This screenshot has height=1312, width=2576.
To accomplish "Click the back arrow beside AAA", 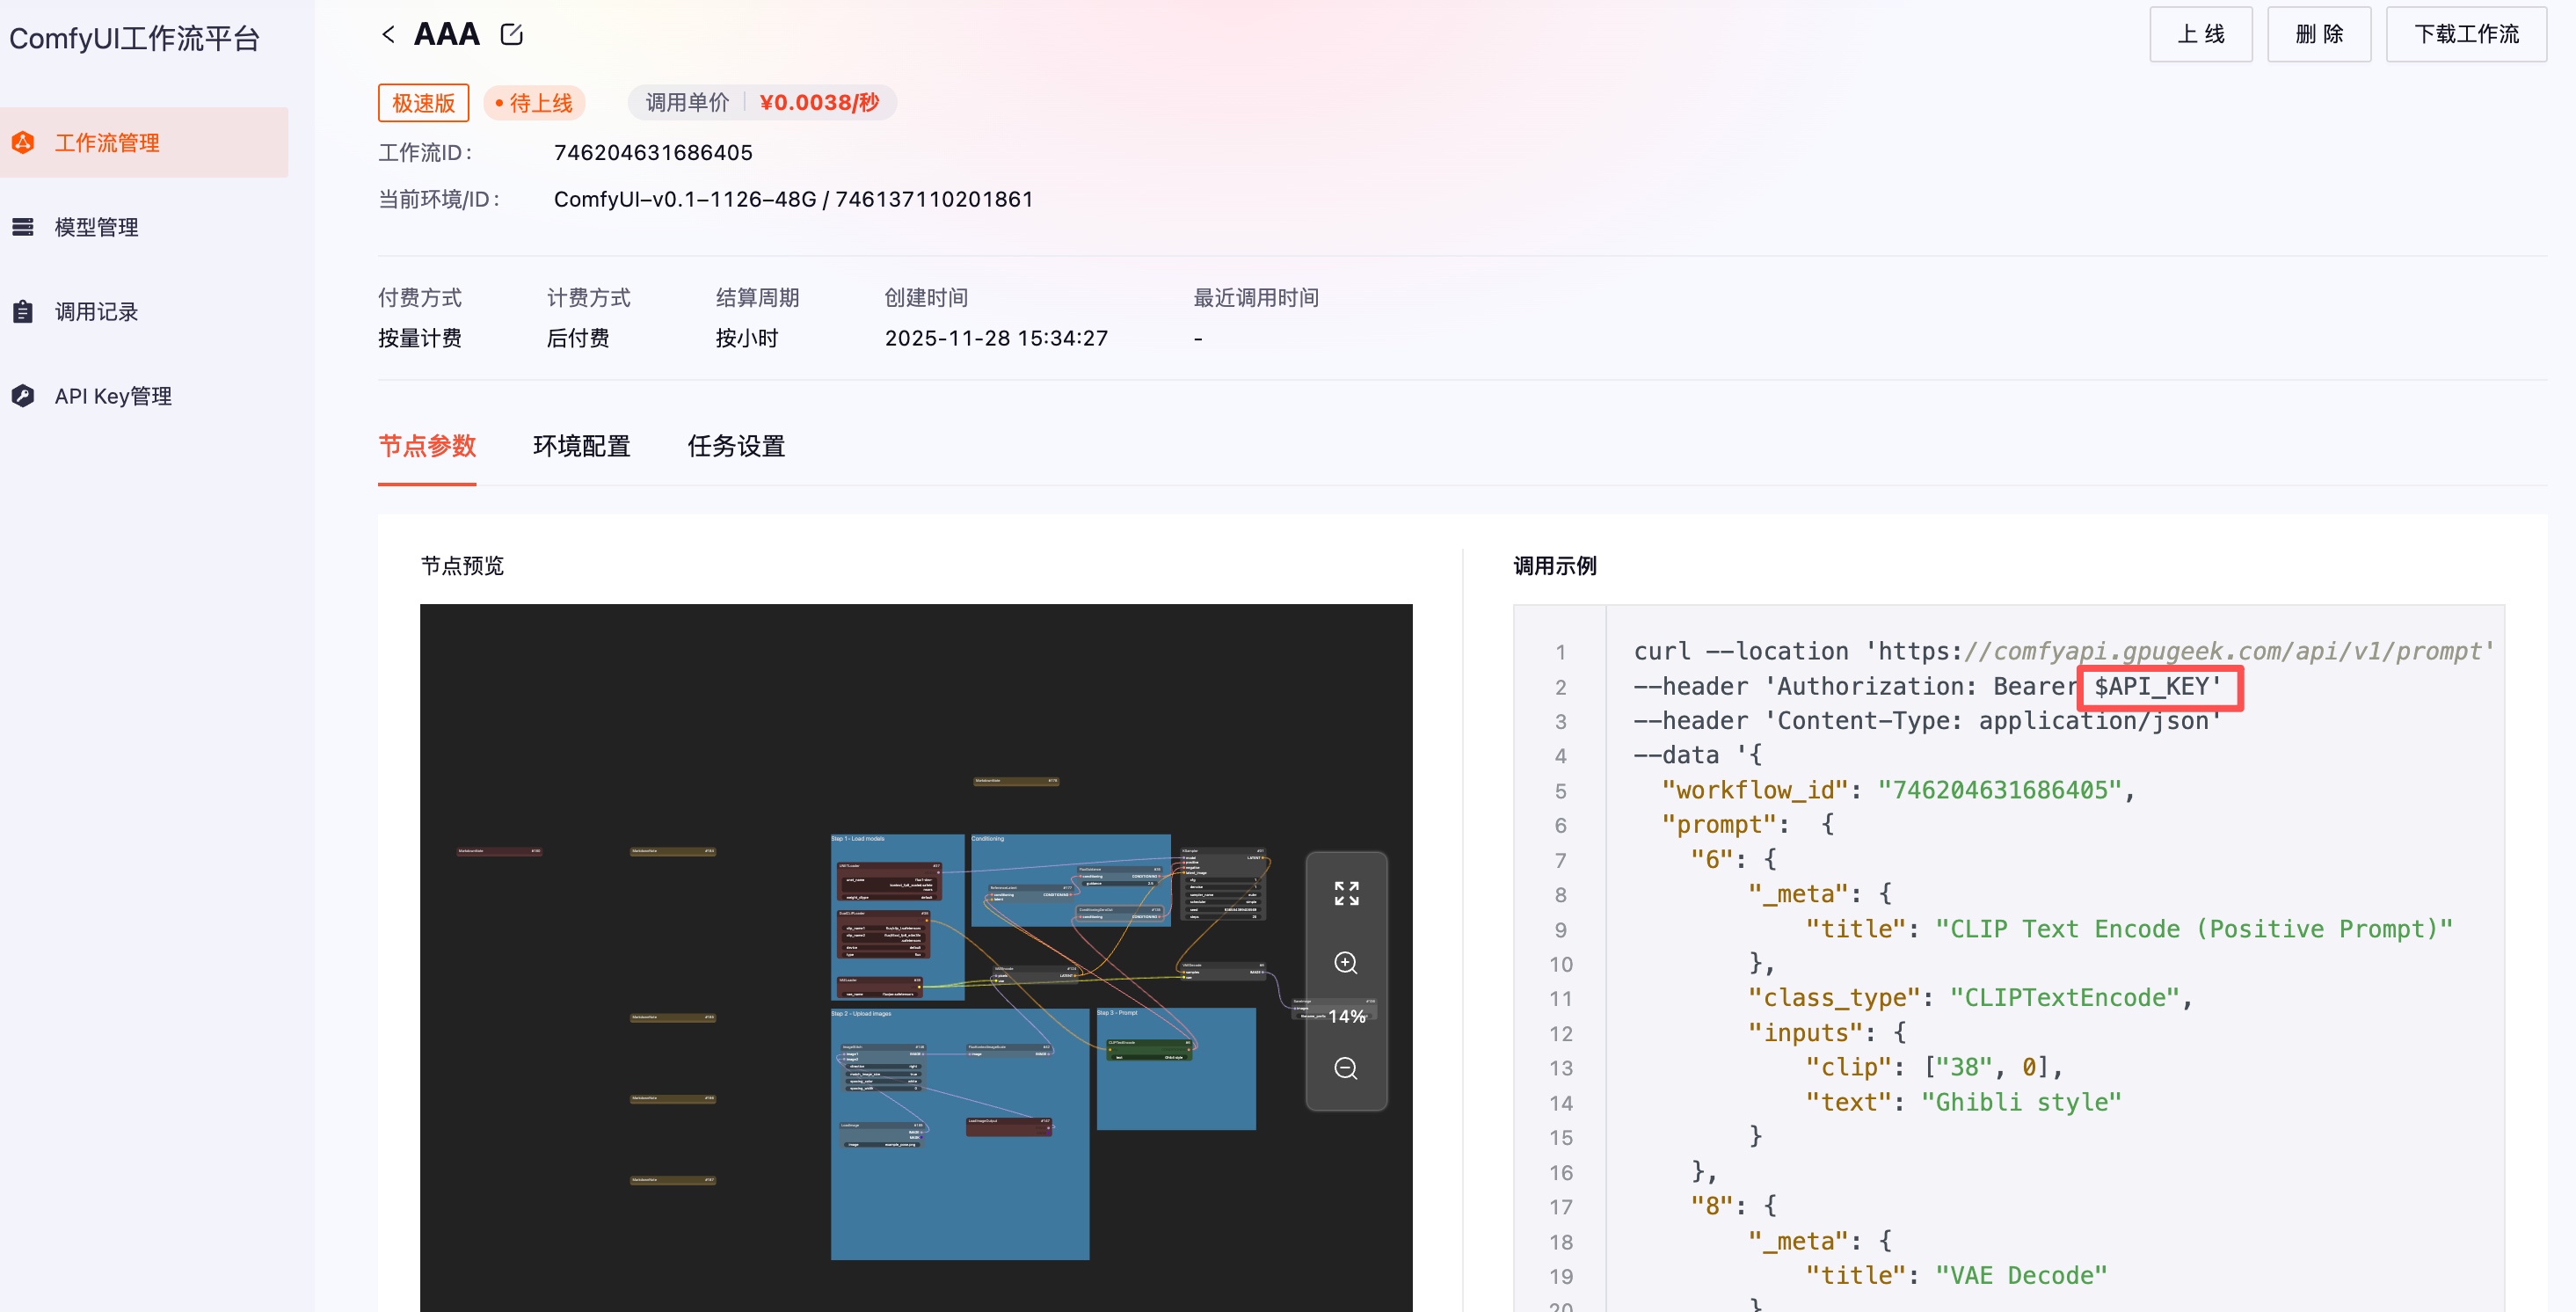I will (388, 35).
